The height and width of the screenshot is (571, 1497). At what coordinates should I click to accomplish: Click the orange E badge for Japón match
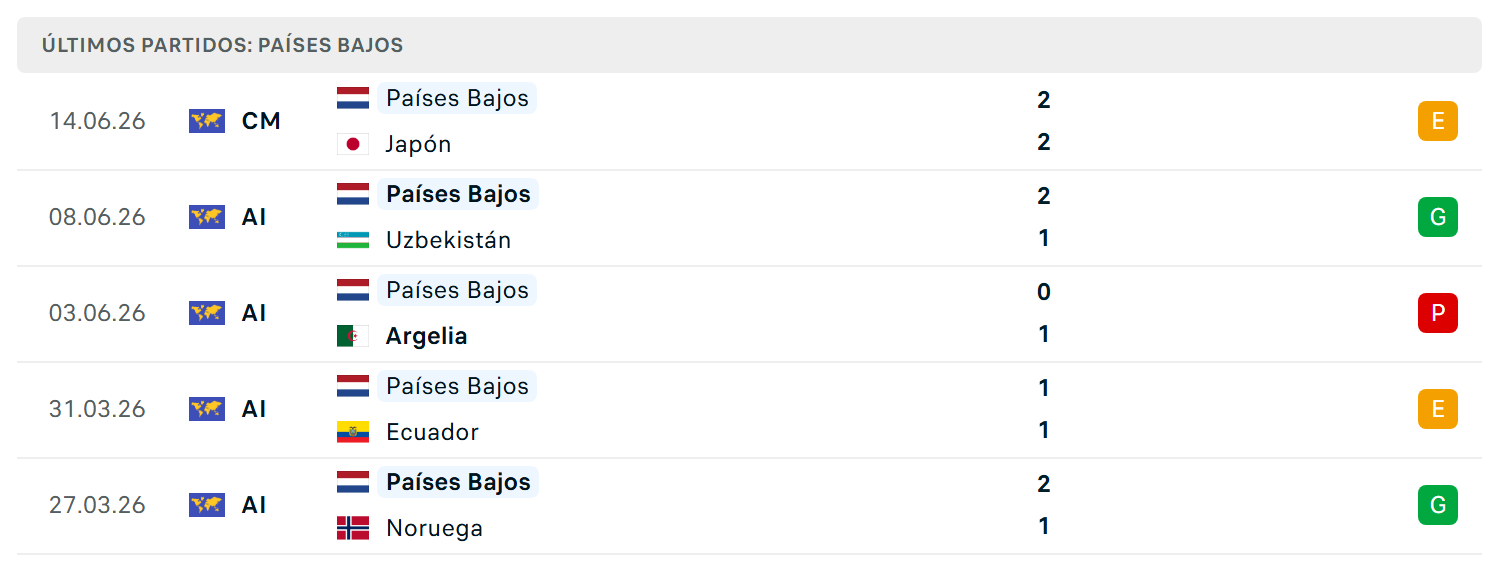(1438, 121)
